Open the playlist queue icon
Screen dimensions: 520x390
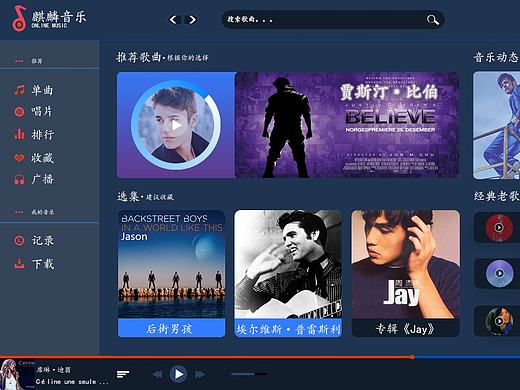pyautogui.click(x=123, y=374)
